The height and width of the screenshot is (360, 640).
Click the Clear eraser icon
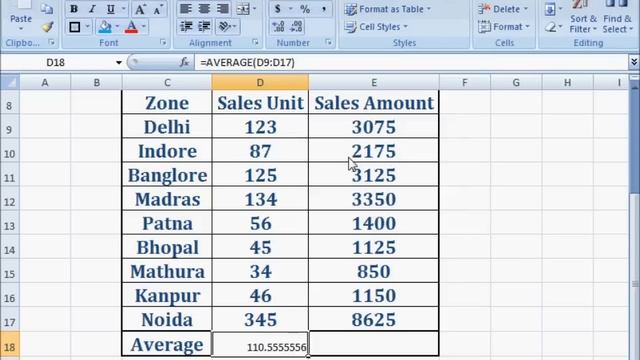(551, 27)
